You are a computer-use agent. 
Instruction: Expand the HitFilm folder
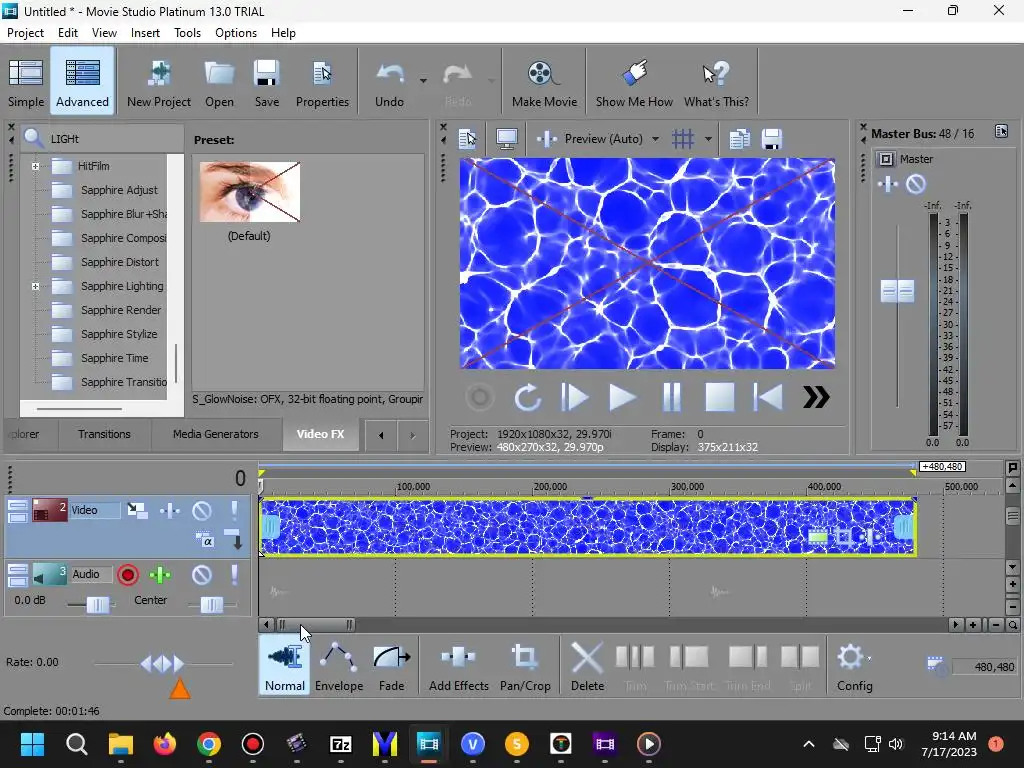click(x=35, y=167)
